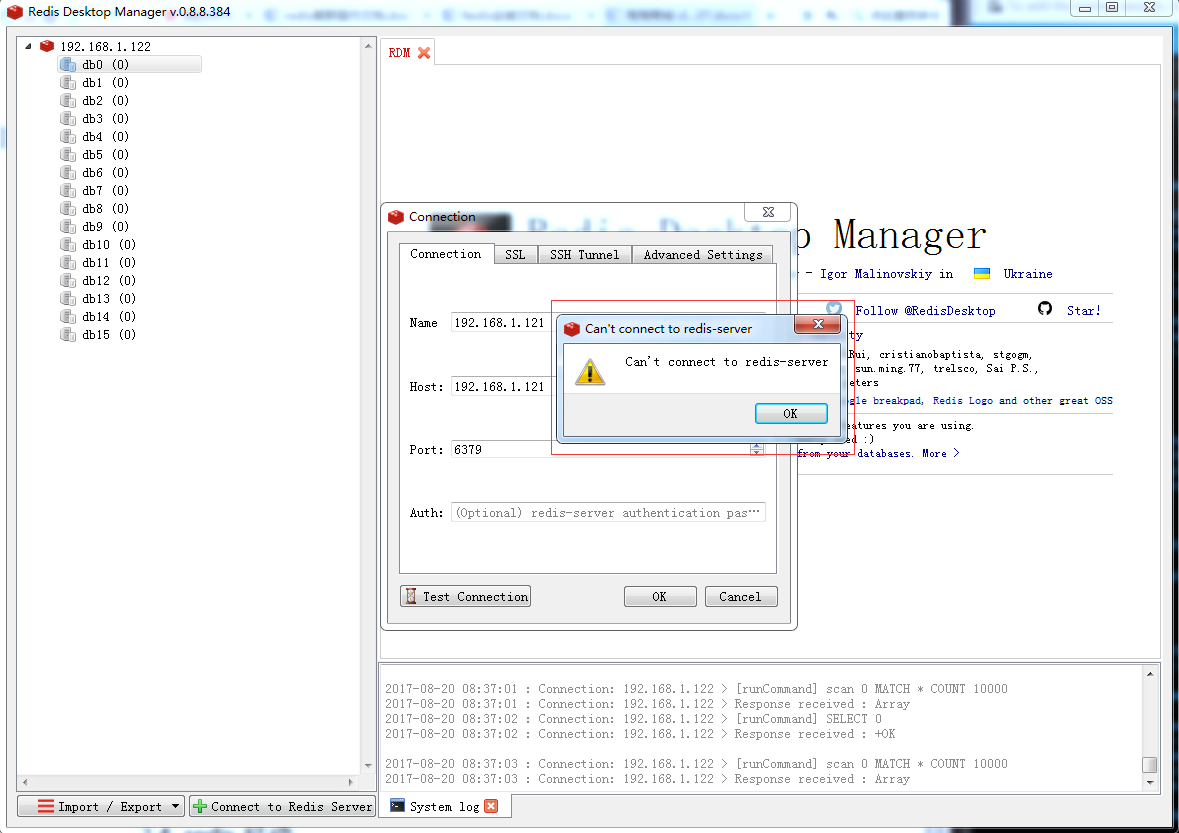Click Connect to Redis Server button
Image resolution: width=1179 pixels, height=833 pixels.
pos(282,806)
